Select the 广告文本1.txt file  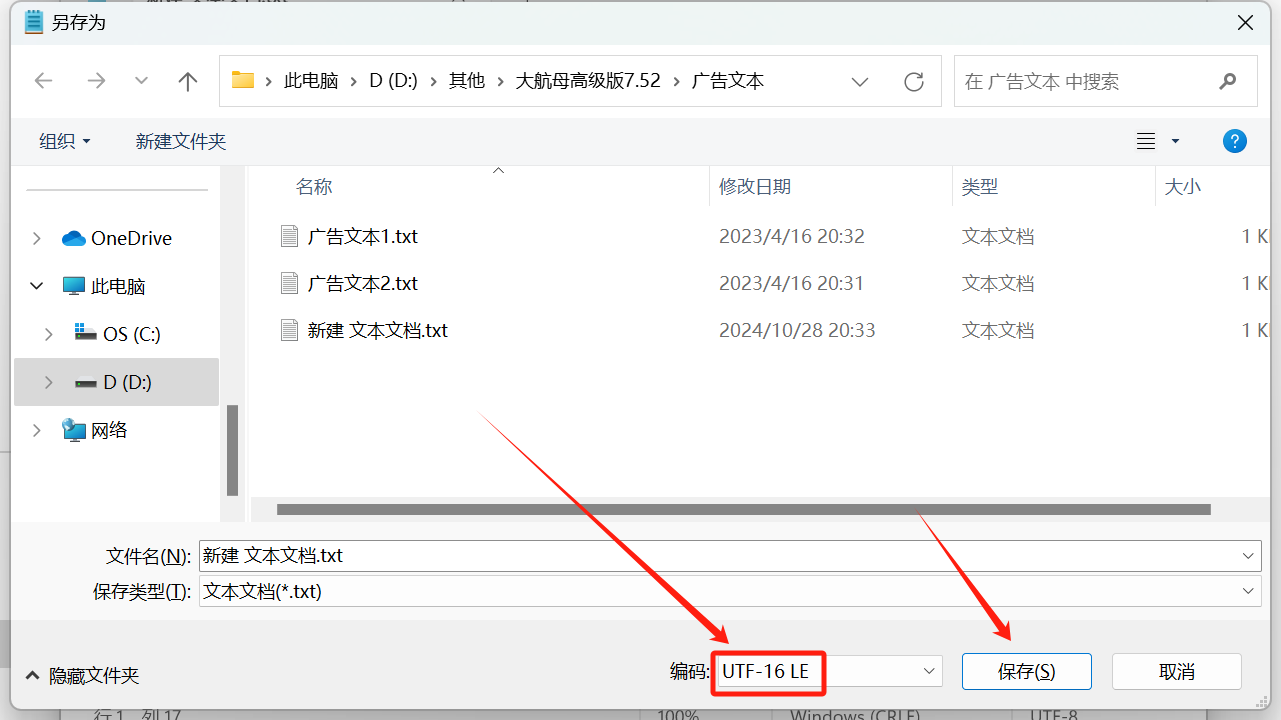pyautogui.click(x=362, y=237)
